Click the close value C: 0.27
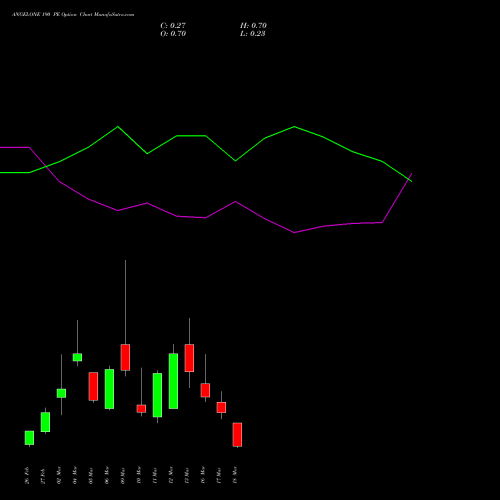This screenshot has height=500, width=500. point(173,26)
